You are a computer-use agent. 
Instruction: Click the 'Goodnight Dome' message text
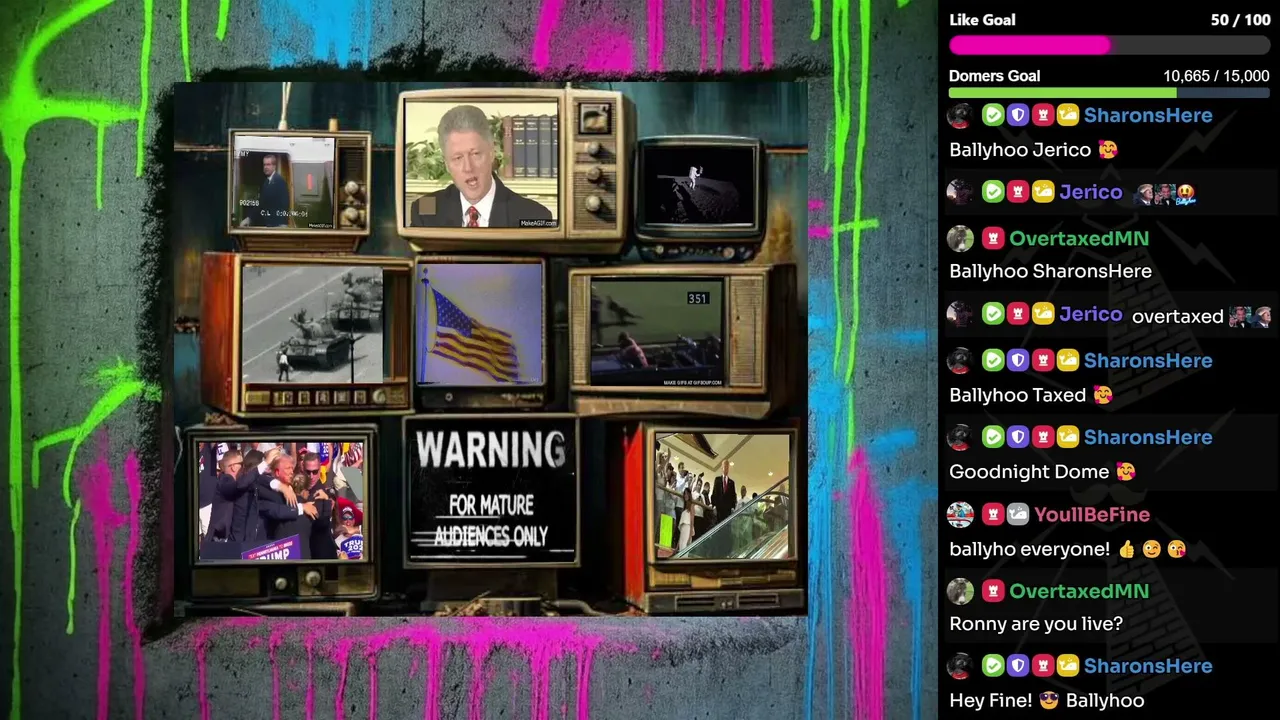[1029, 472]
